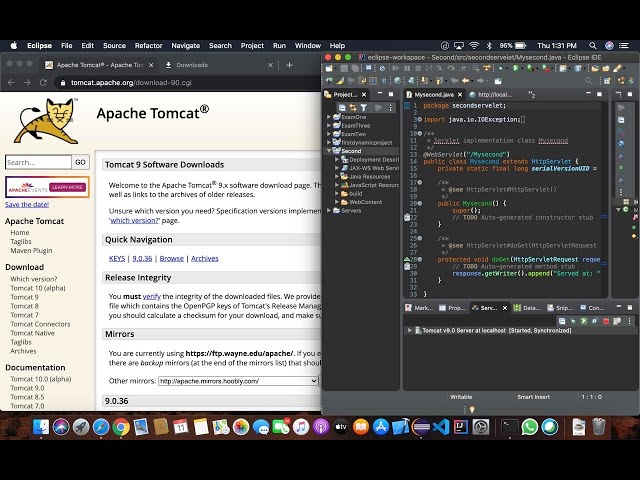Expand the WebContent folder
640x480 pixels.
coord(337,202)
